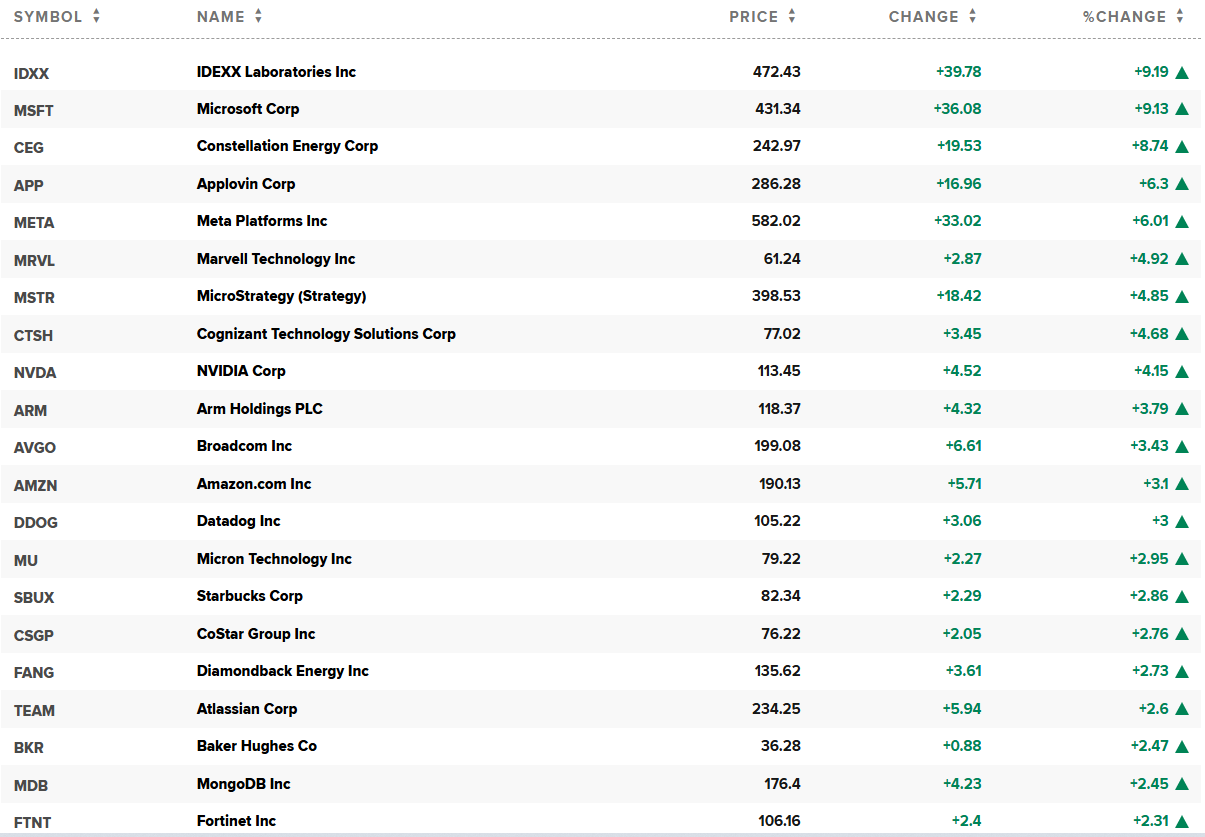Click the percent change value +4.68

click(1149, 334)
